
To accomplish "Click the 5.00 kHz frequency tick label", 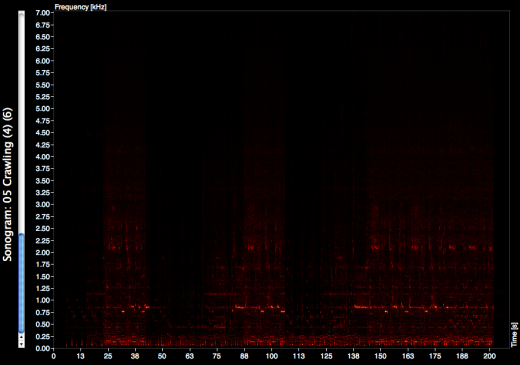I will pyautogui.click(x=43, y=109).
